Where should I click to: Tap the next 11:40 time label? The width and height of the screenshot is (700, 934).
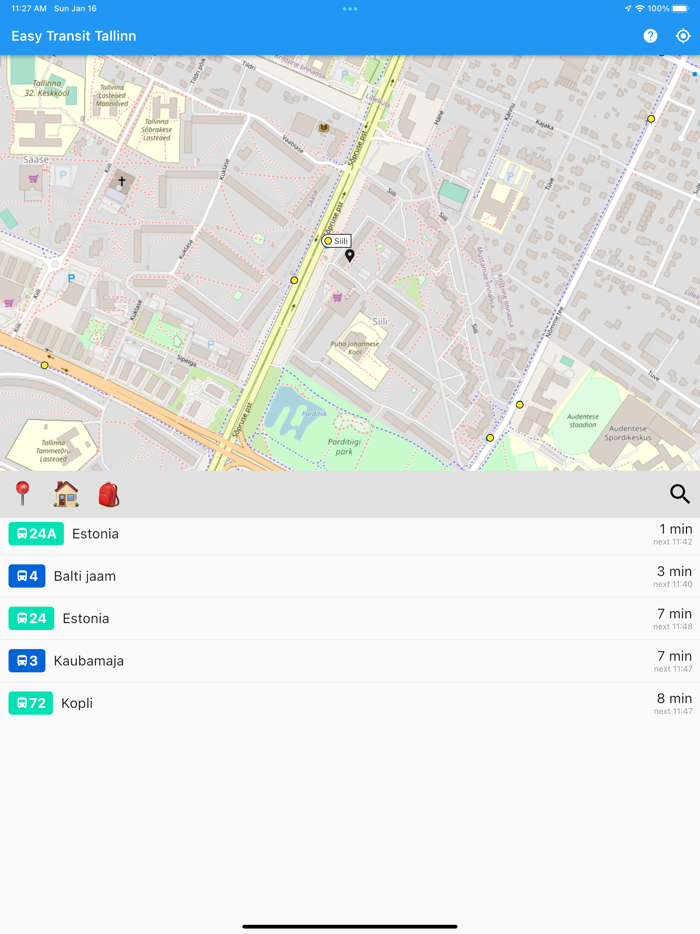tap(673, 584)
